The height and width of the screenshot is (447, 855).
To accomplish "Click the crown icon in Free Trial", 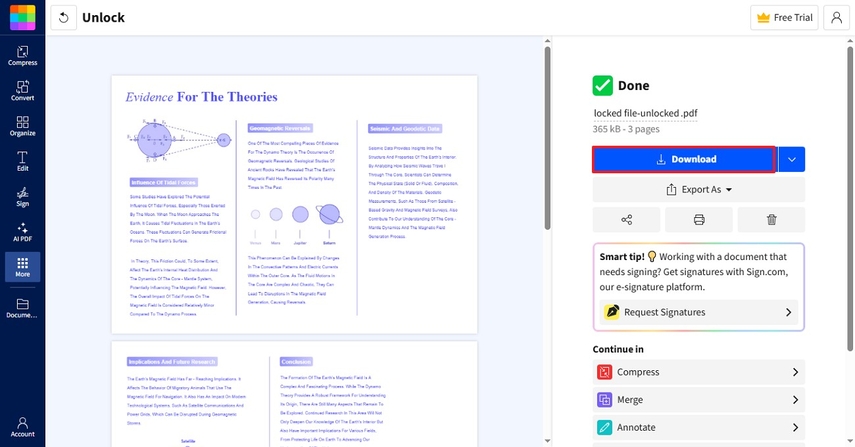I will click(x=763, y=17).
